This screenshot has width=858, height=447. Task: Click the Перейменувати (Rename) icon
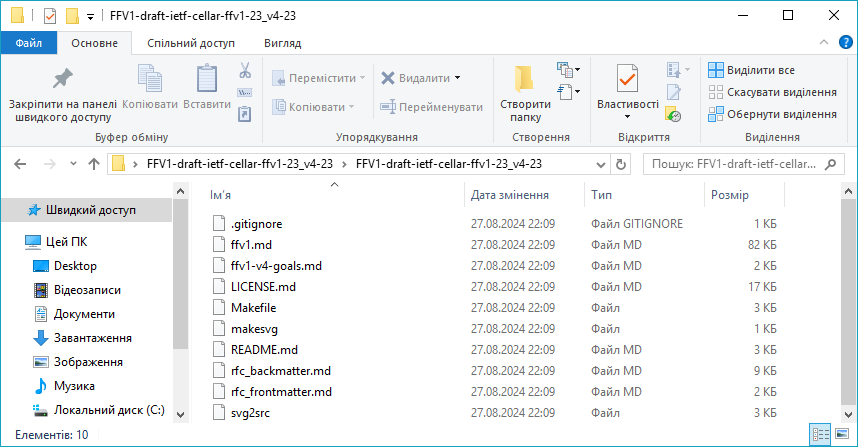coord(388,106)
